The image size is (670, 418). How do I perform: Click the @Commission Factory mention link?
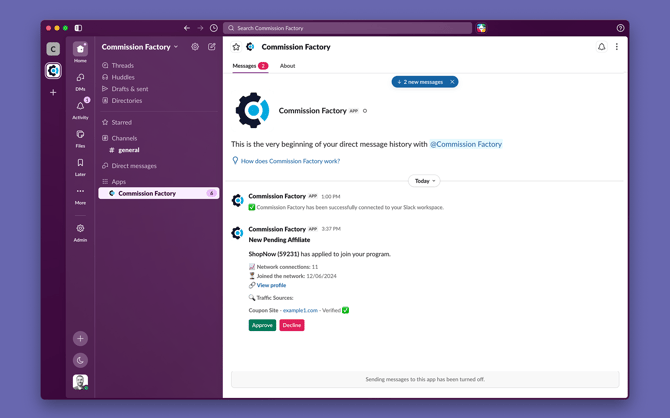coord(466,144)
